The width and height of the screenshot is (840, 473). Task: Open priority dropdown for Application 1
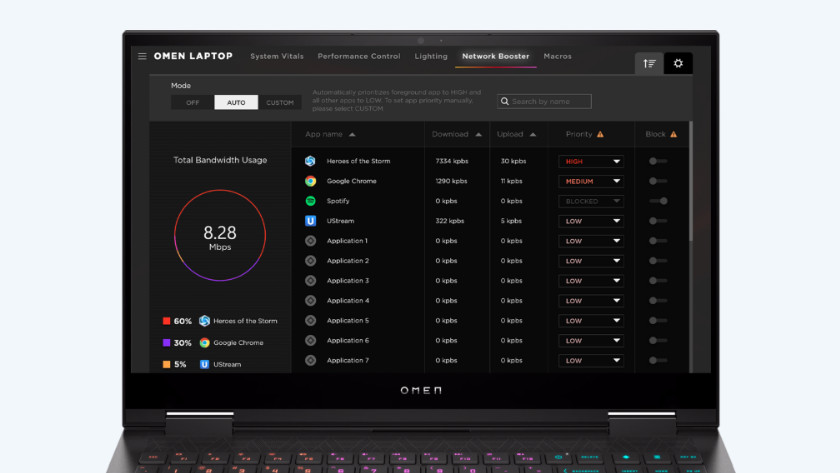[591, 241]
